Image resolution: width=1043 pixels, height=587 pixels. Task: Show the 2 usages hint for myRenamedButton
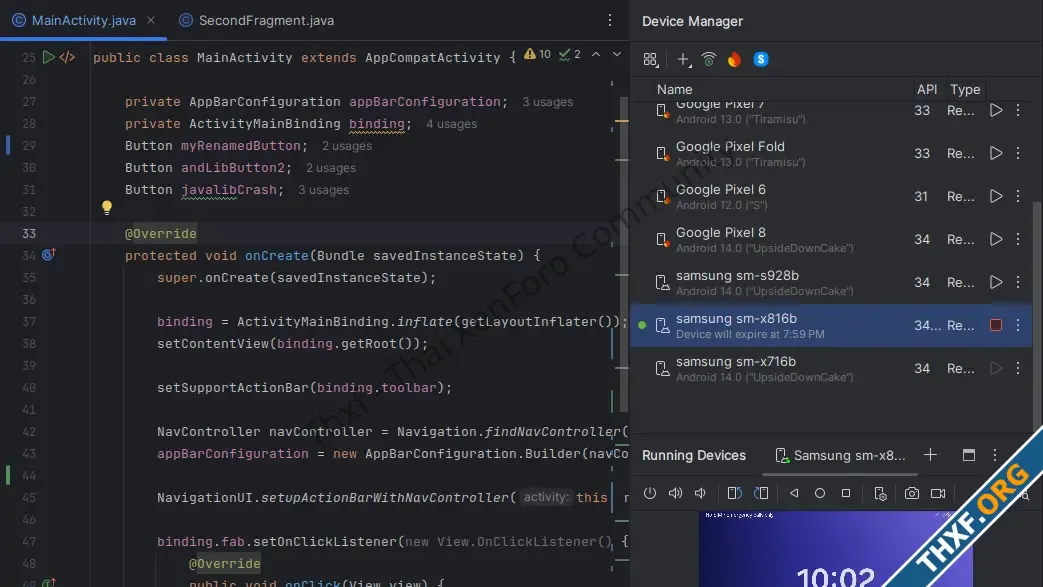click(x=347, y=146)
